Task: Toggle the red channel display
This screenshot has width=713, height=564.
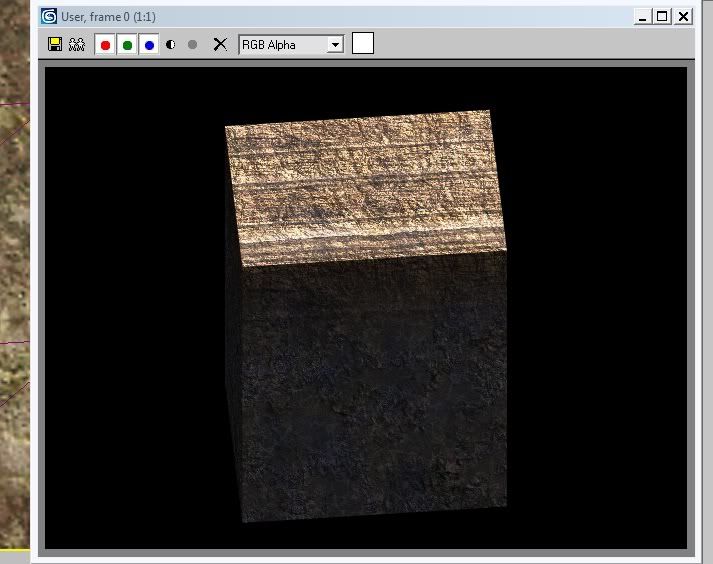Action: pos(105,45)
